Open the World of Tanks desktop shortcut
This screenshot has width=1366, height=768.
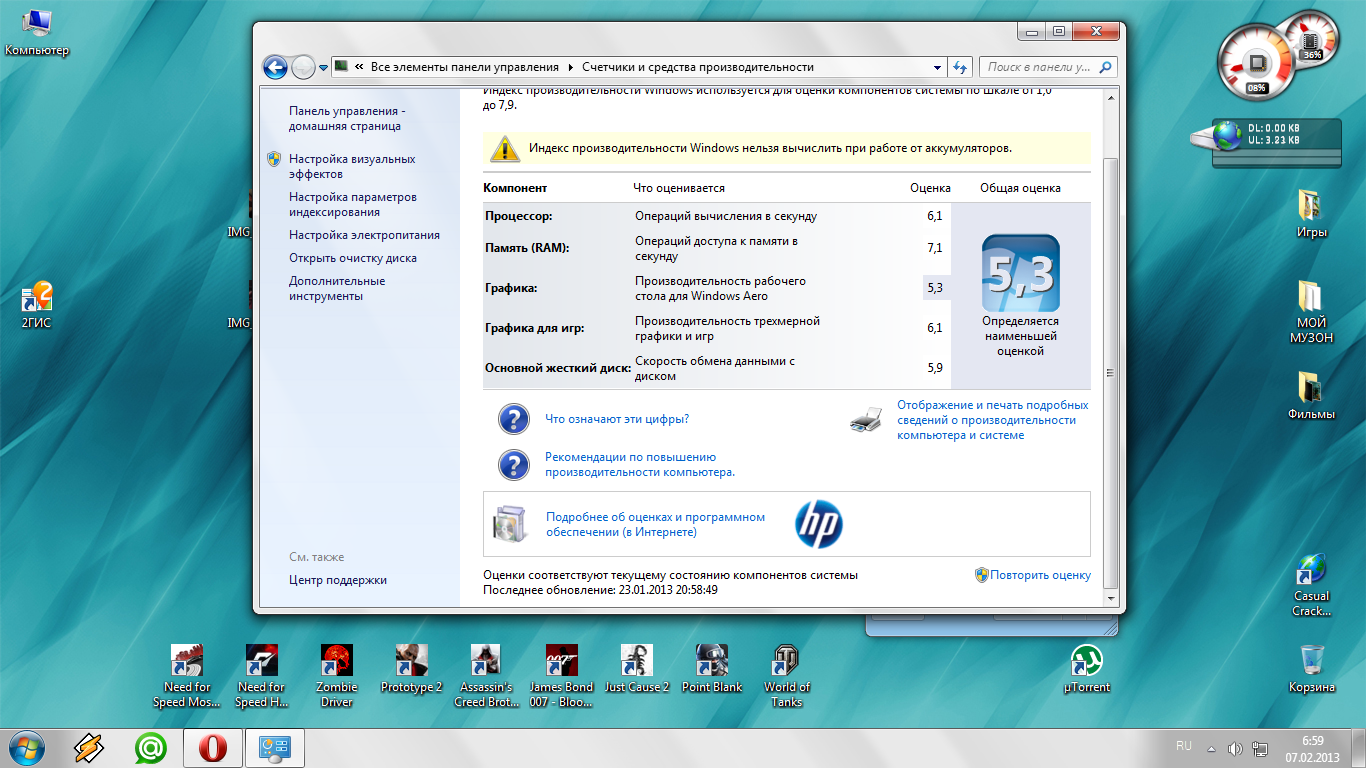pyautogui.click(x=786, y=662)
